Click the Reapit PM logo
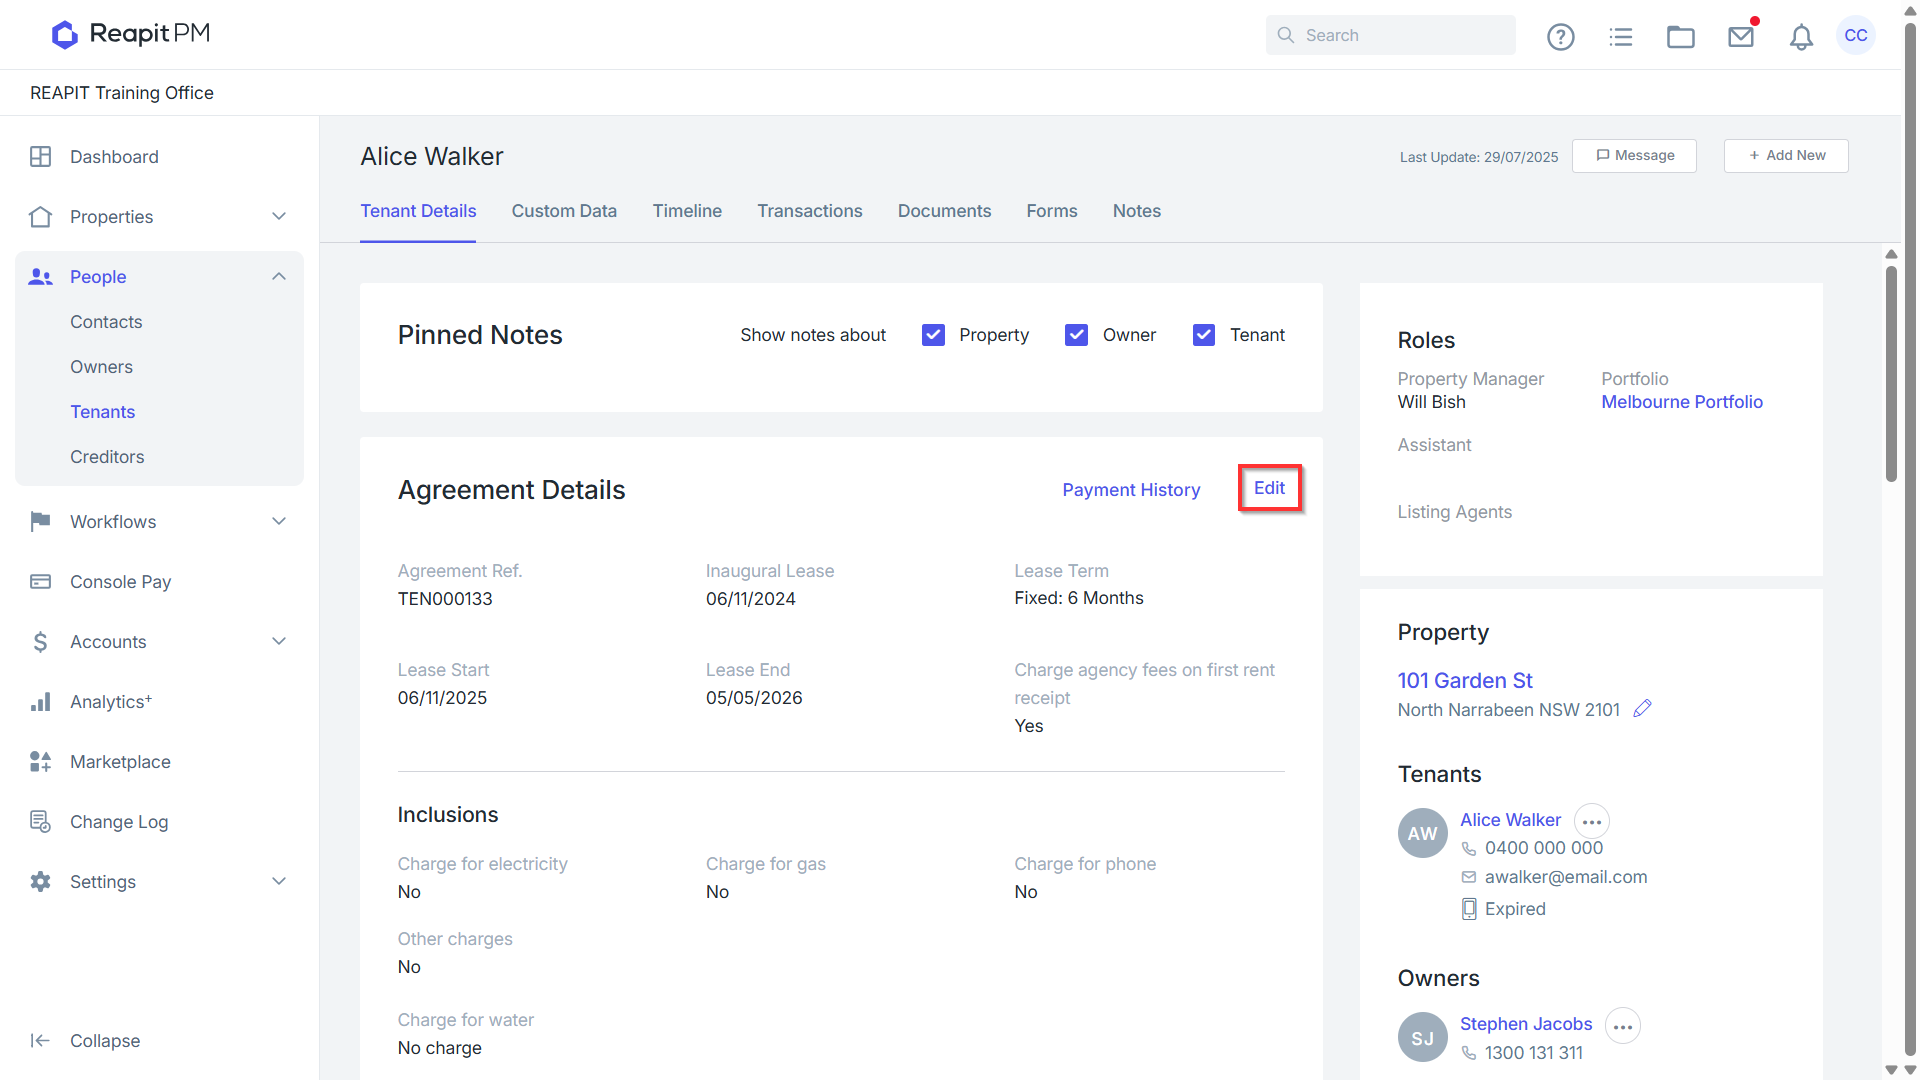Viewport: 1920px width, 1080px height. tap(131, 34)
